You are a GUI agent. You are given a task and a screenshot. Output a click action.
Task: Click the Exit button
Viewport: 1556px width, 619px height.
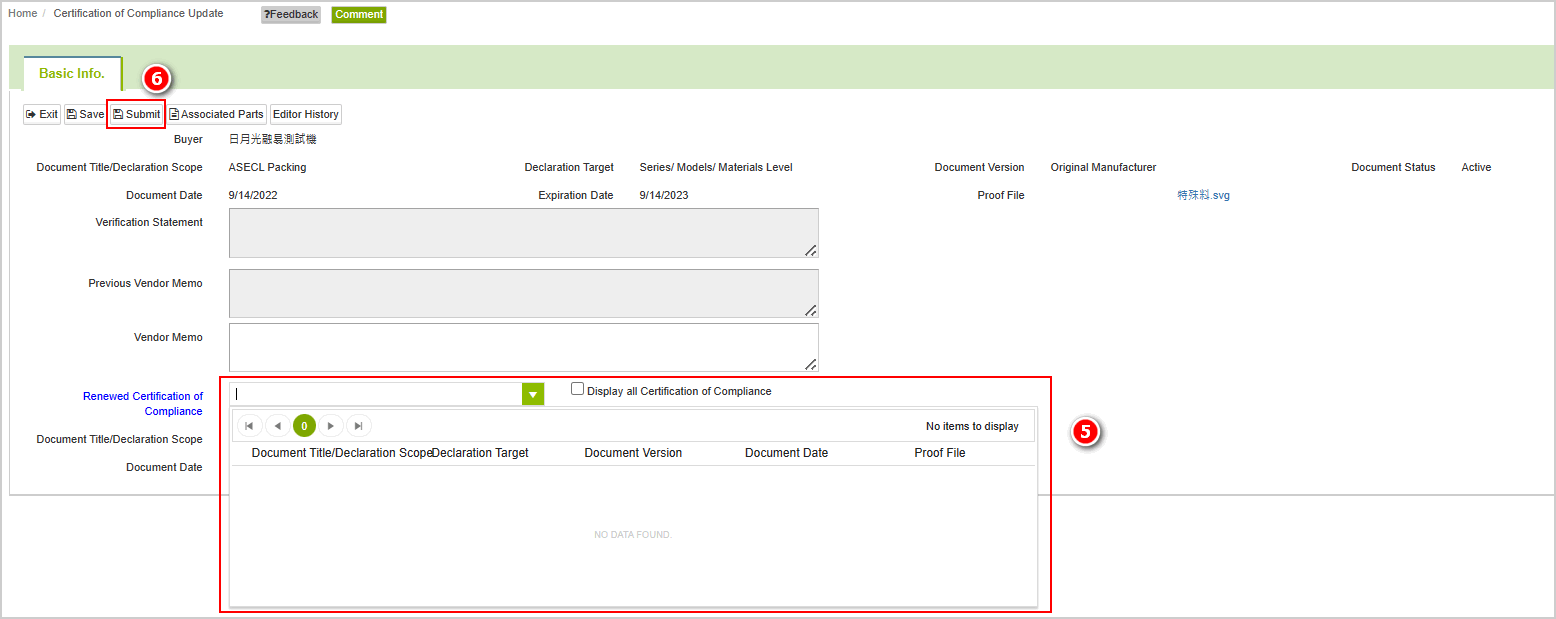pos(42,114)
